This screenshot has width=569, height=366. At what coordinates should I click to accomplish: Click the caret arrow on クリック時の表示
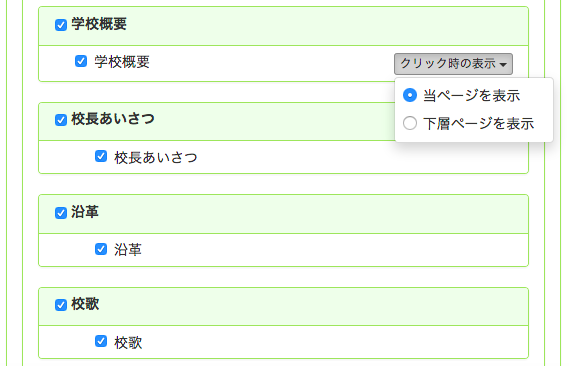[503, 65]
